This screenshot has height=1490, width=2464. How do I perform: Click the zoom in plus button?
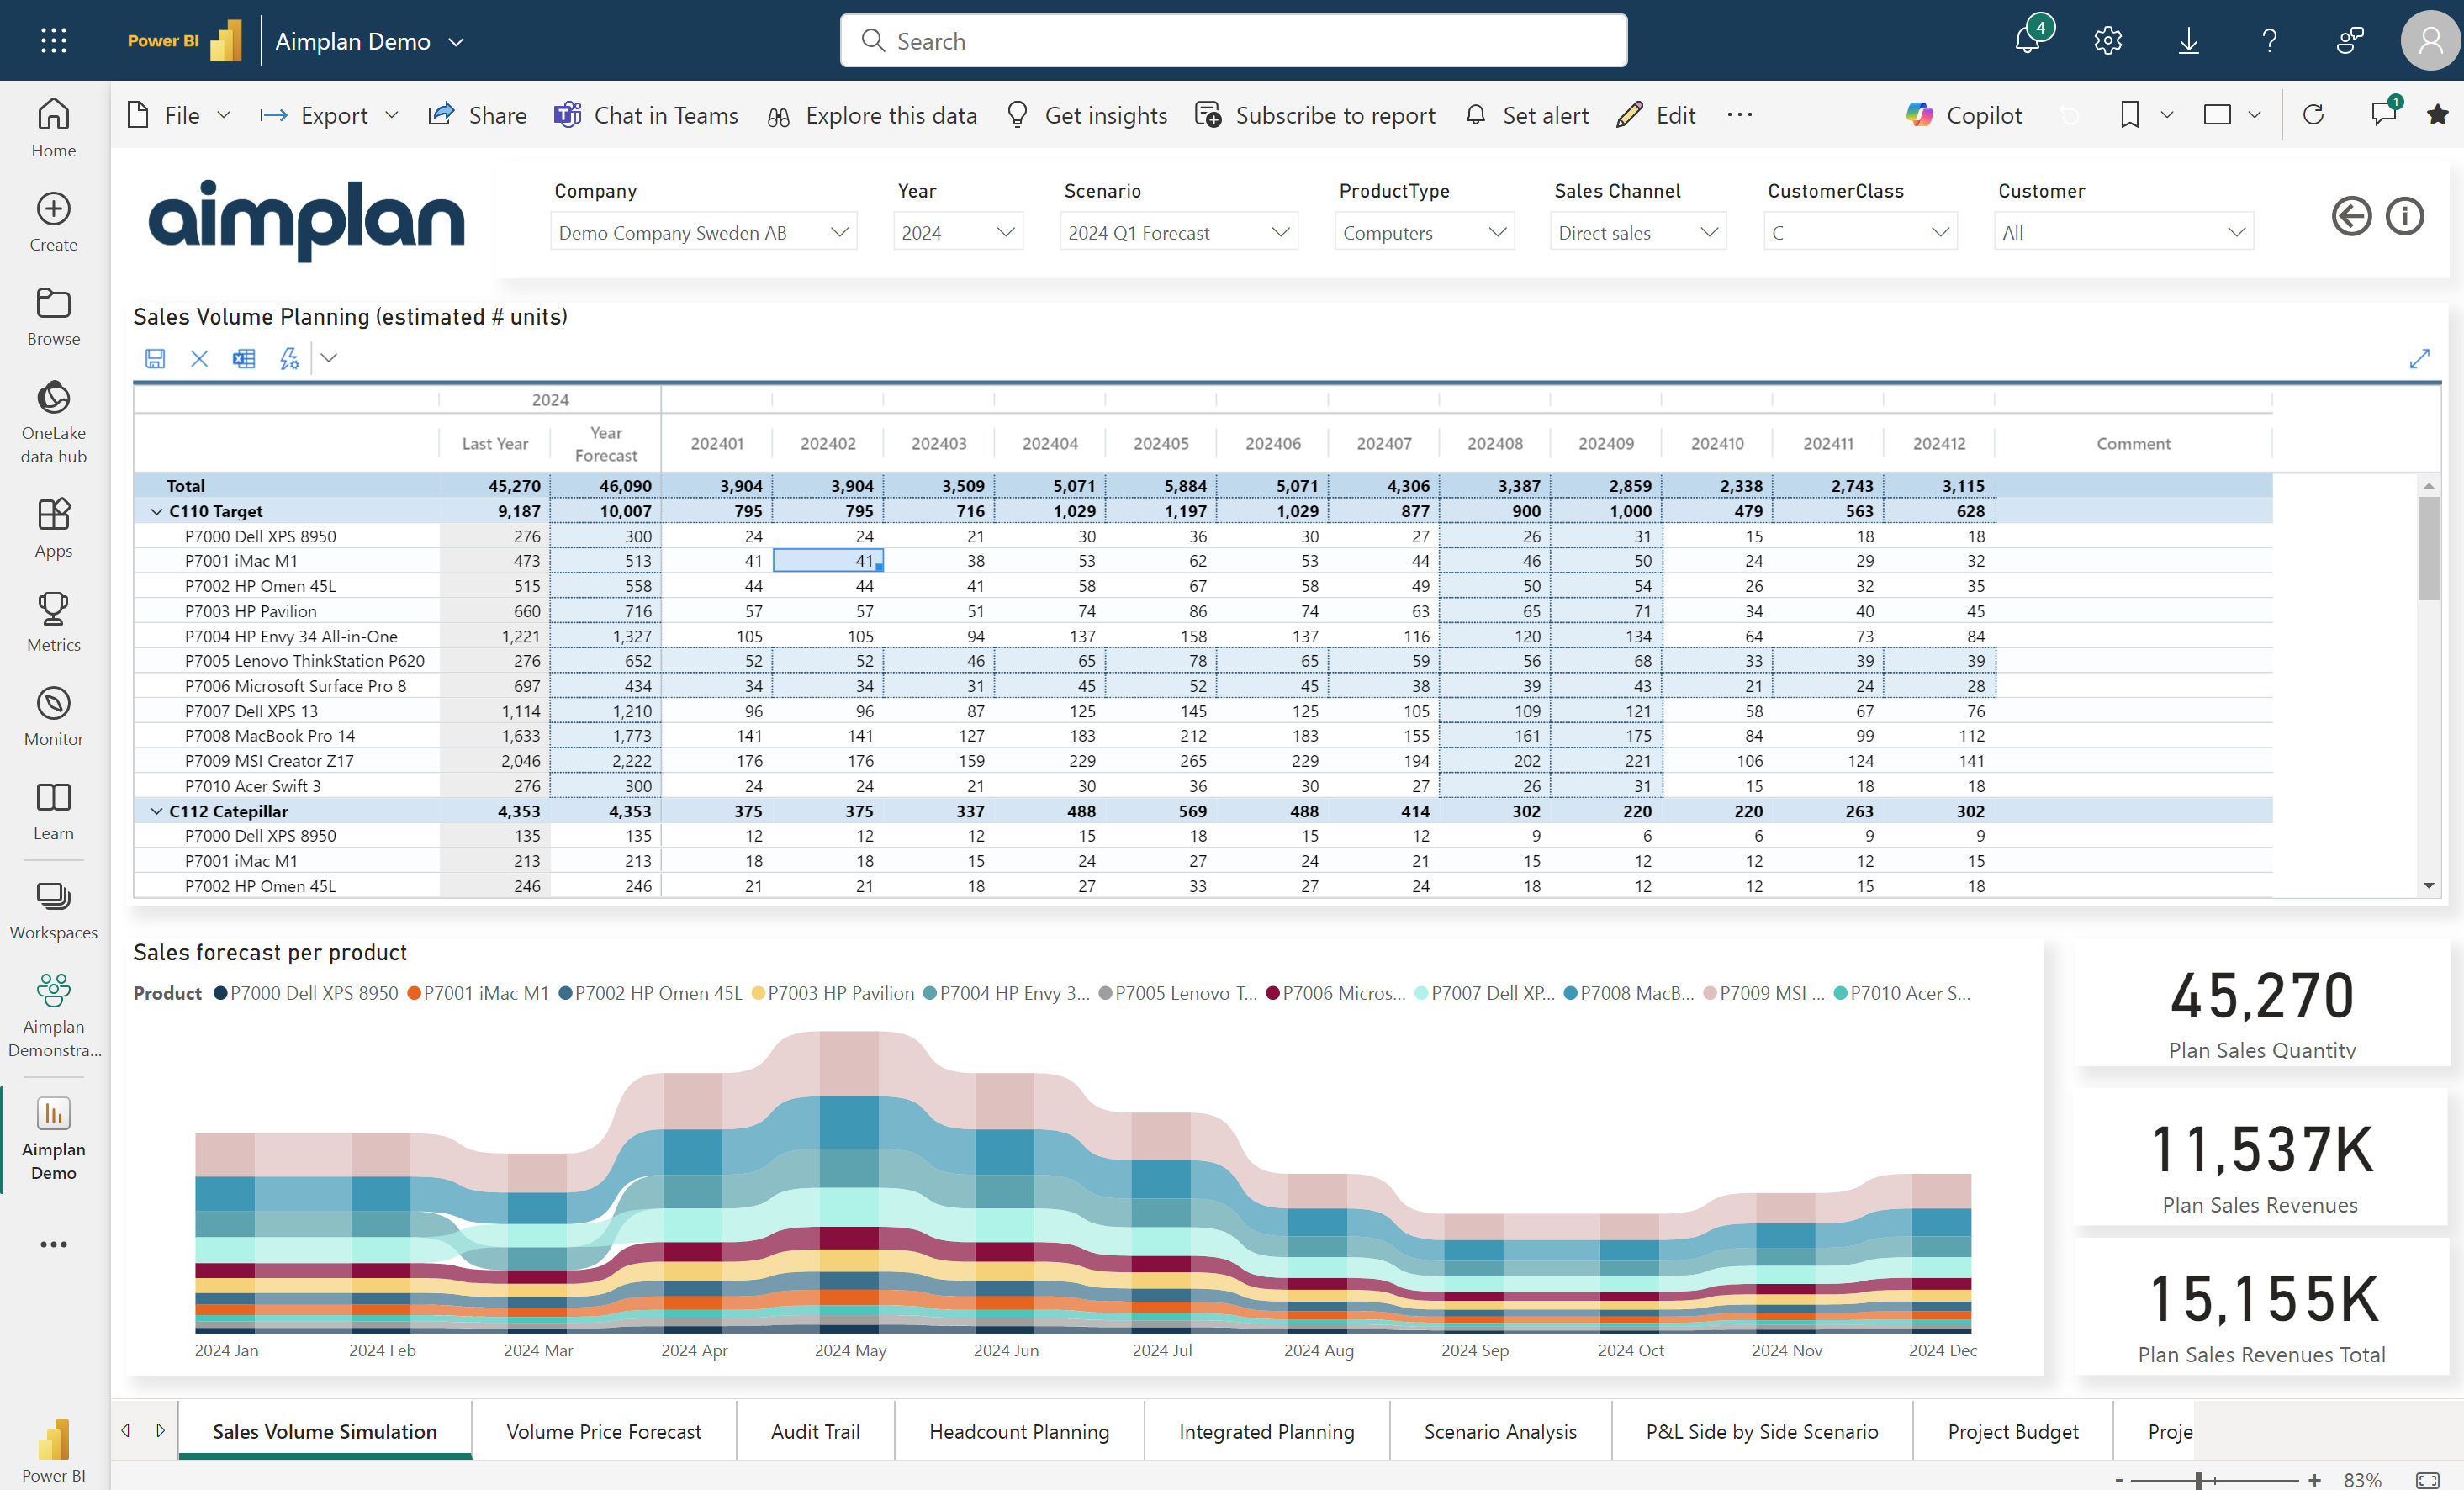pos(2314,1480)
